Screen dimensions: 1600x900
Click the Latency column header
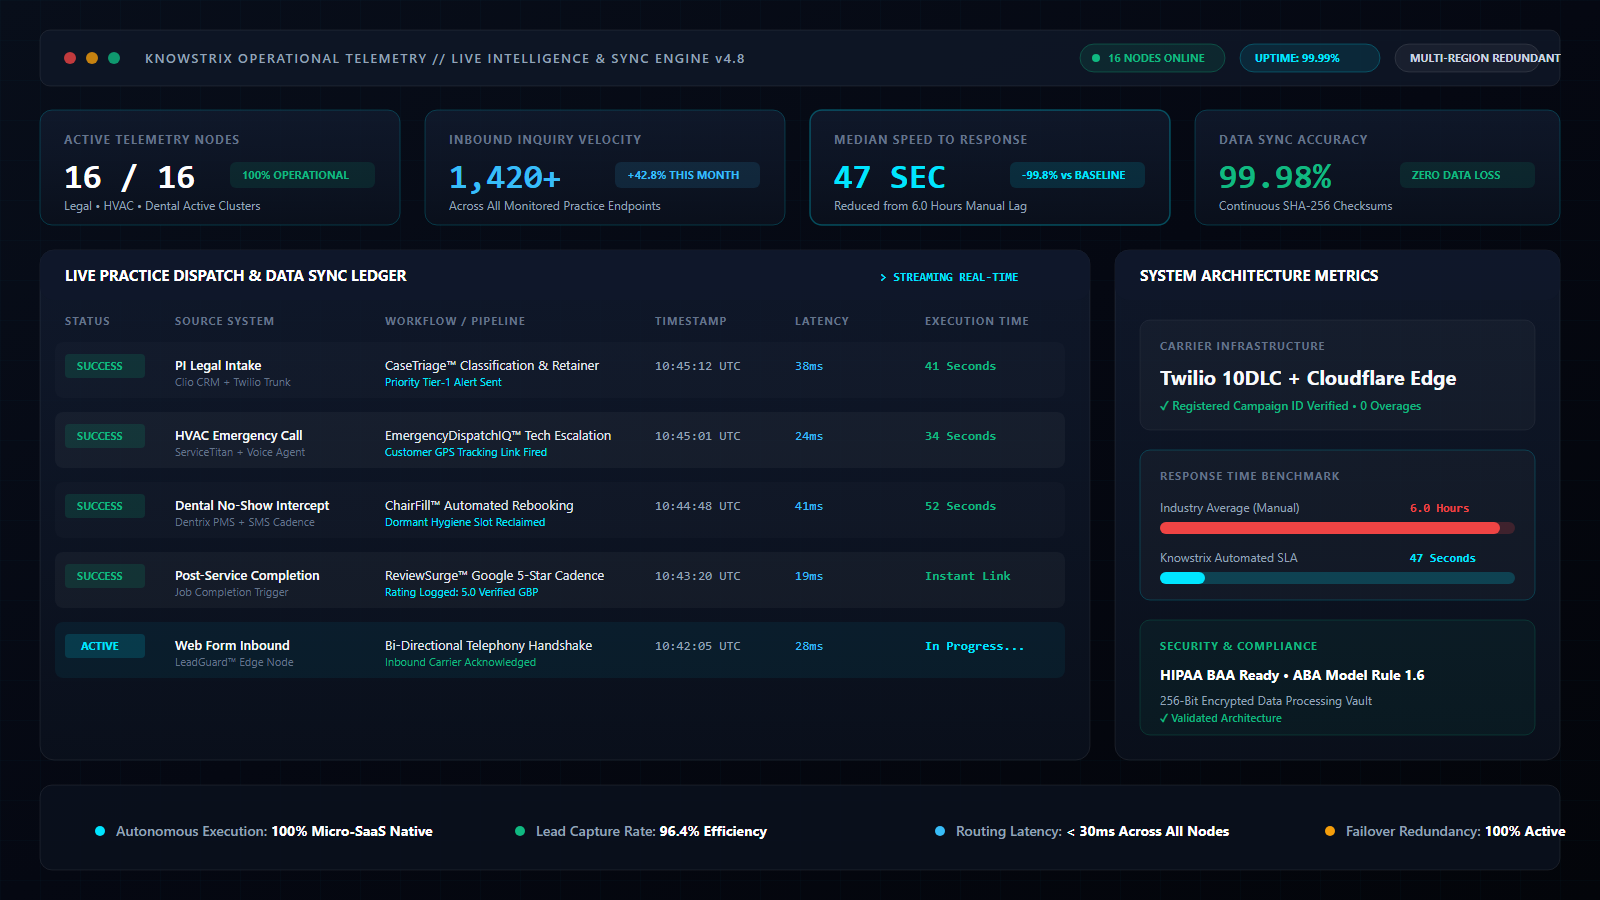822,321
